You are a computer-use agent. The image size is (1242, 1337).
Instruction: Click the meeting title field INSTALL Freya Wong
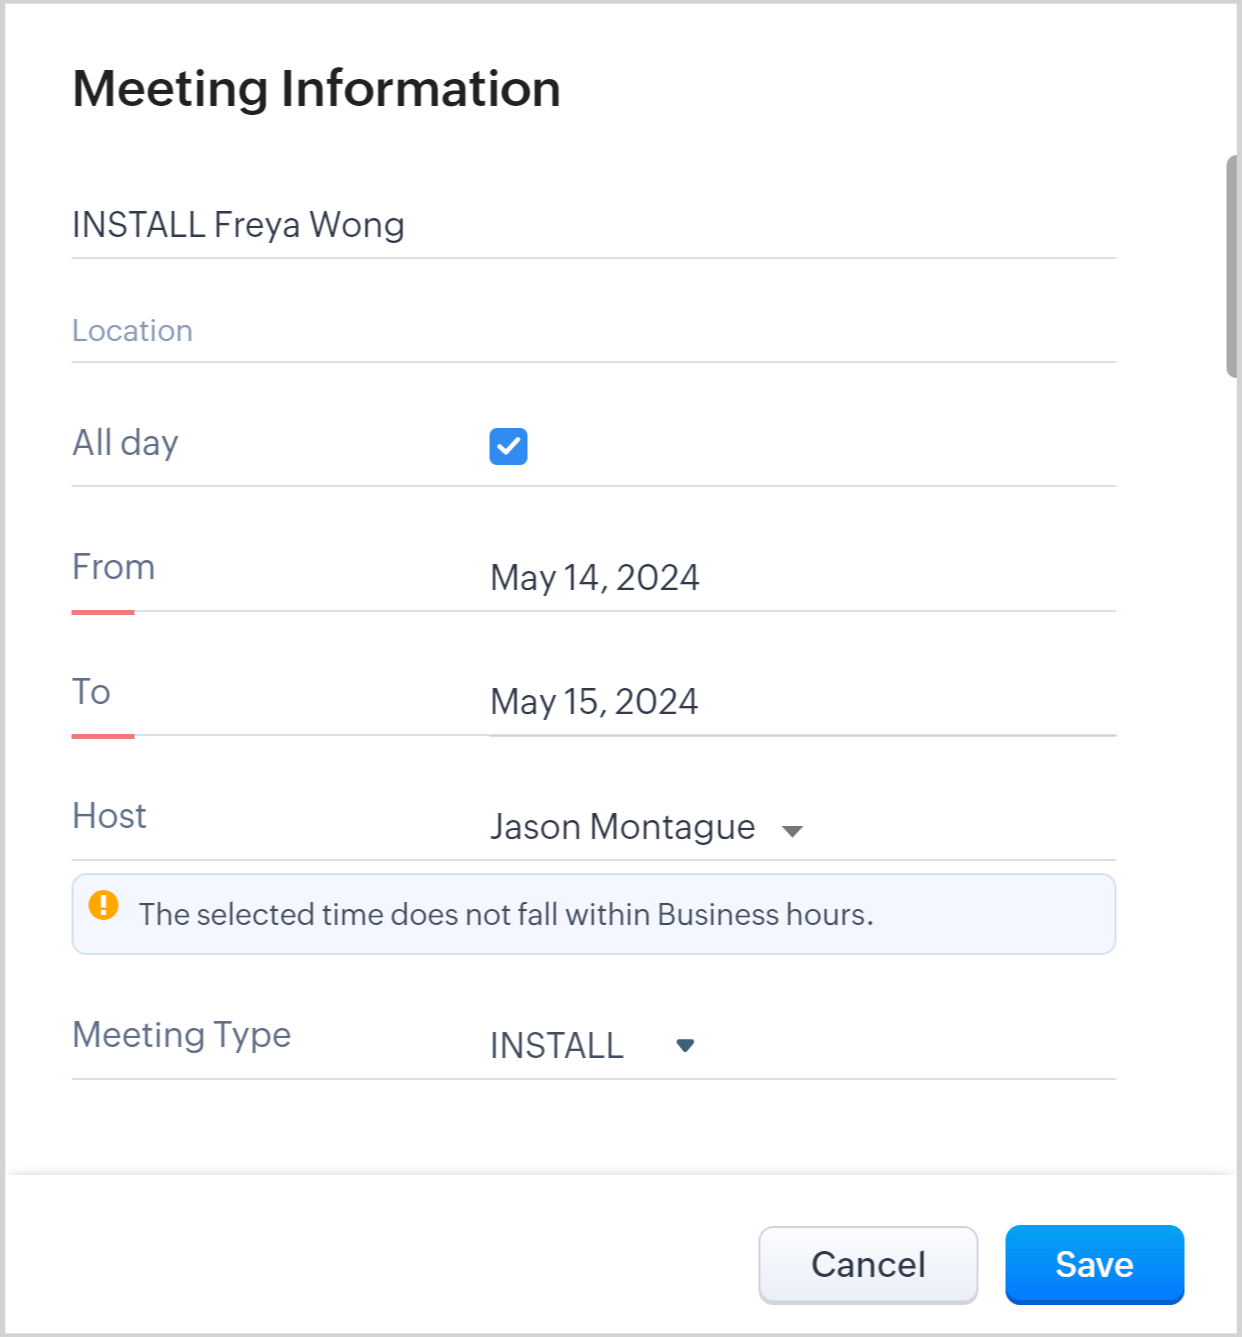click(592, 226)
